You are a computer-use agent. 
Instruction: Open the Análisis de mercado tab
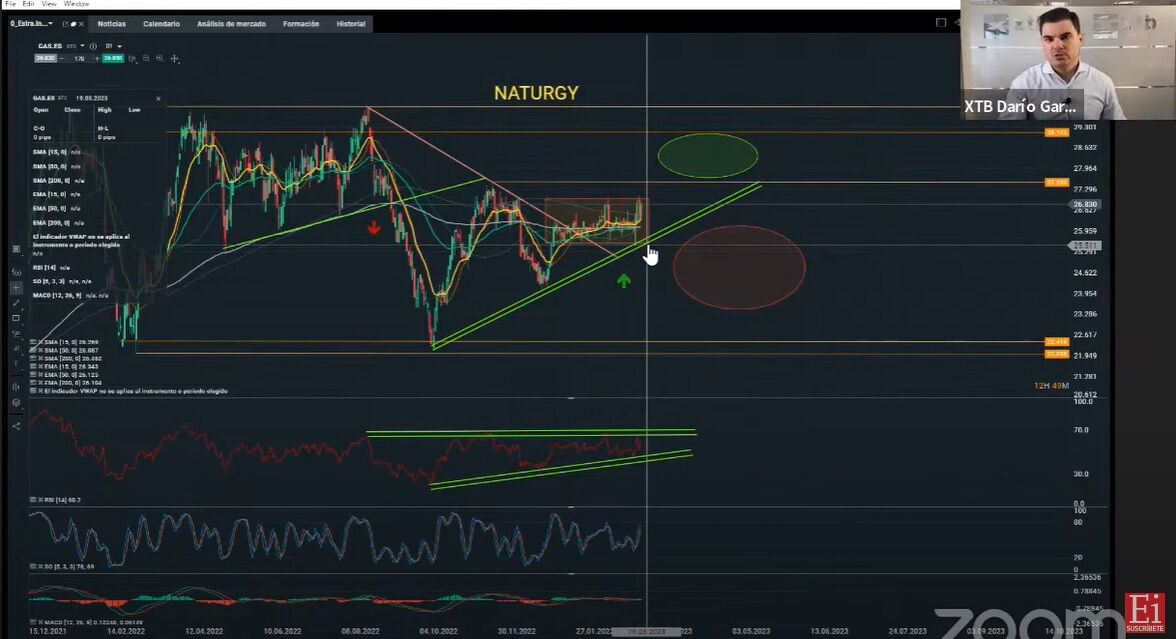coord(231,24)
